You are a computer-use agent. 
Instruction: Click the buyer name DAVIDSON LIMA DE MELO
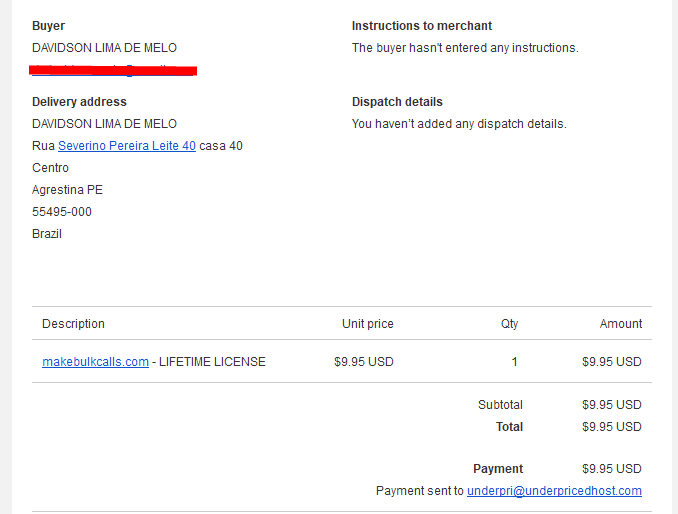pos(104,48)
